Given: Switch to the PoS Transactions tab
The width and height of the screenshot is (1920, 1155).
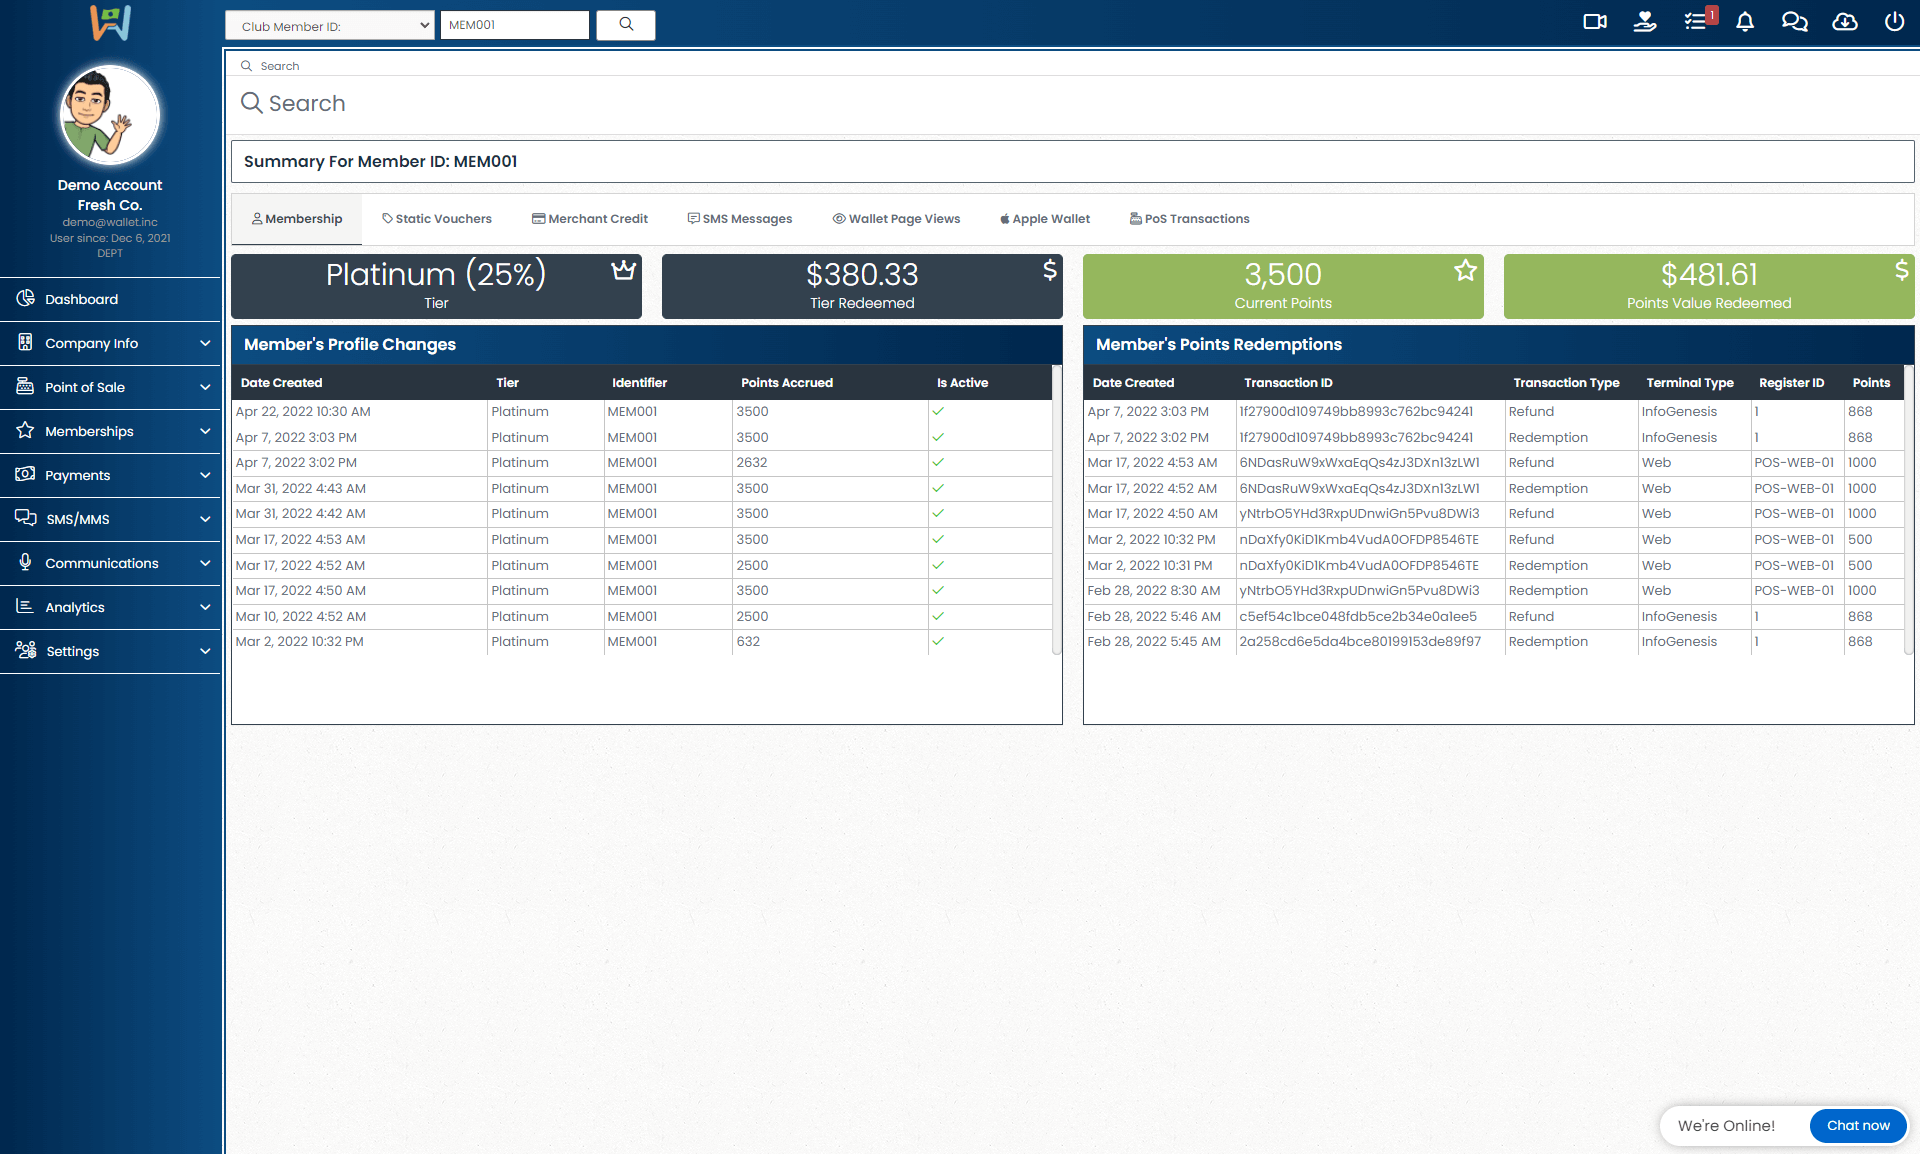Looking at the screenshot, I should (x=1190, y=219).
